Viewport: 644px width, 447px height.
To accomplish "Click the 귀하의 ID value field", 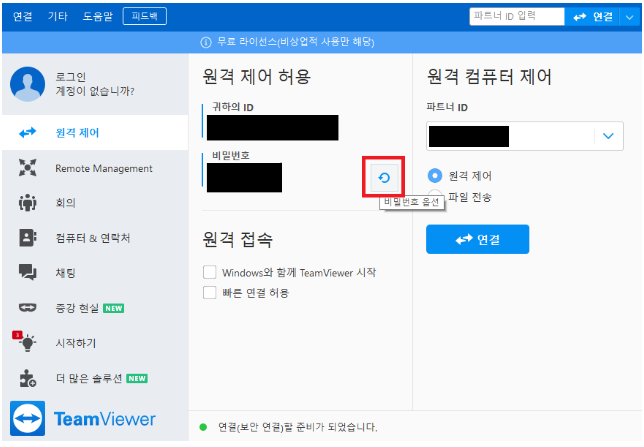I will 273,128.
